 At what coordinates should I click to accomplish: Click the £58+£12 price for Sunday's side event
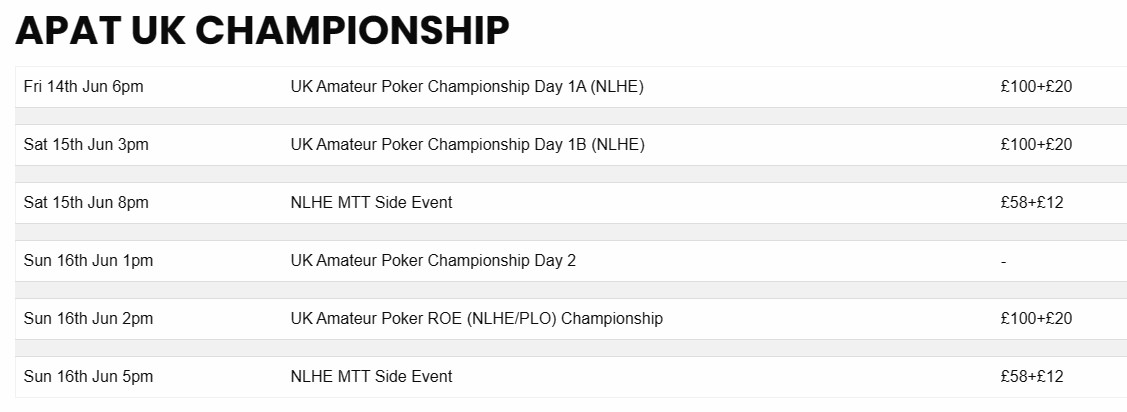click(1031, 377)
